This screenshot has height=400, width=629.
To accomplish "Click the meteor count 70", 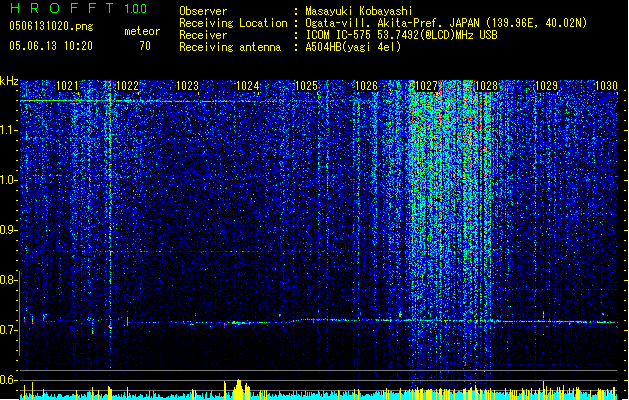I will 145,46.
